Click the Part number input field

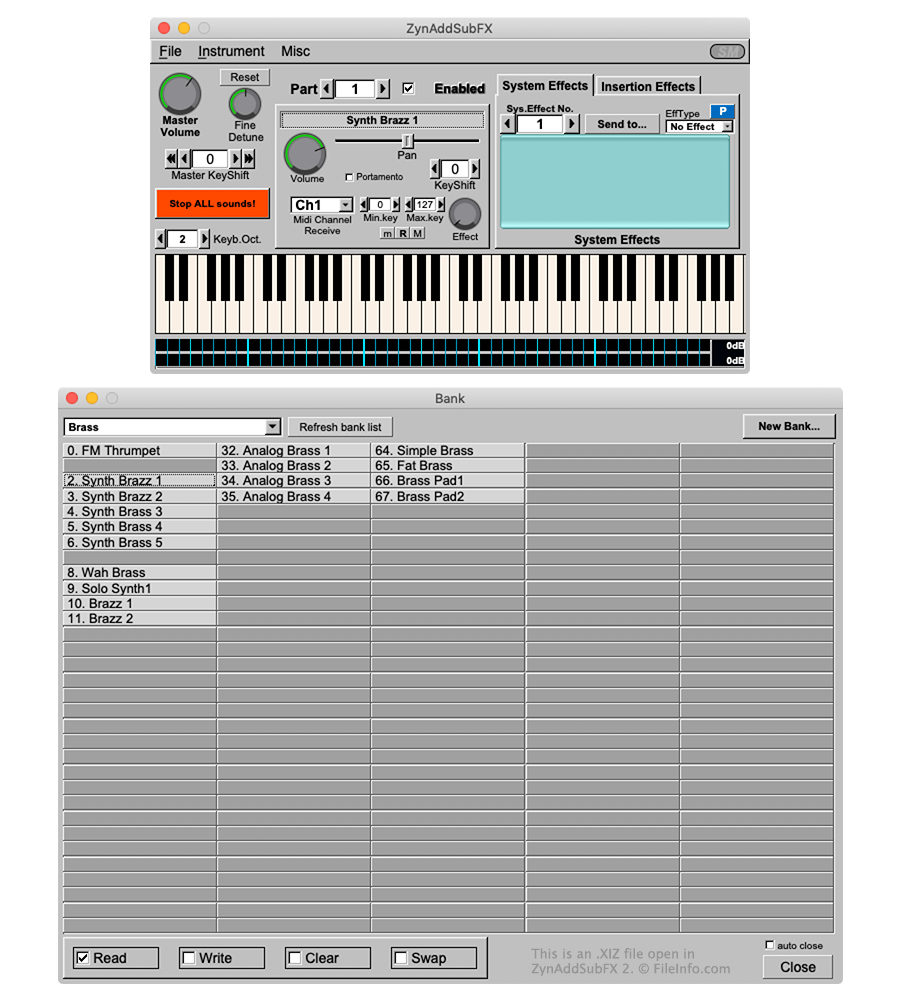point(354,89)
